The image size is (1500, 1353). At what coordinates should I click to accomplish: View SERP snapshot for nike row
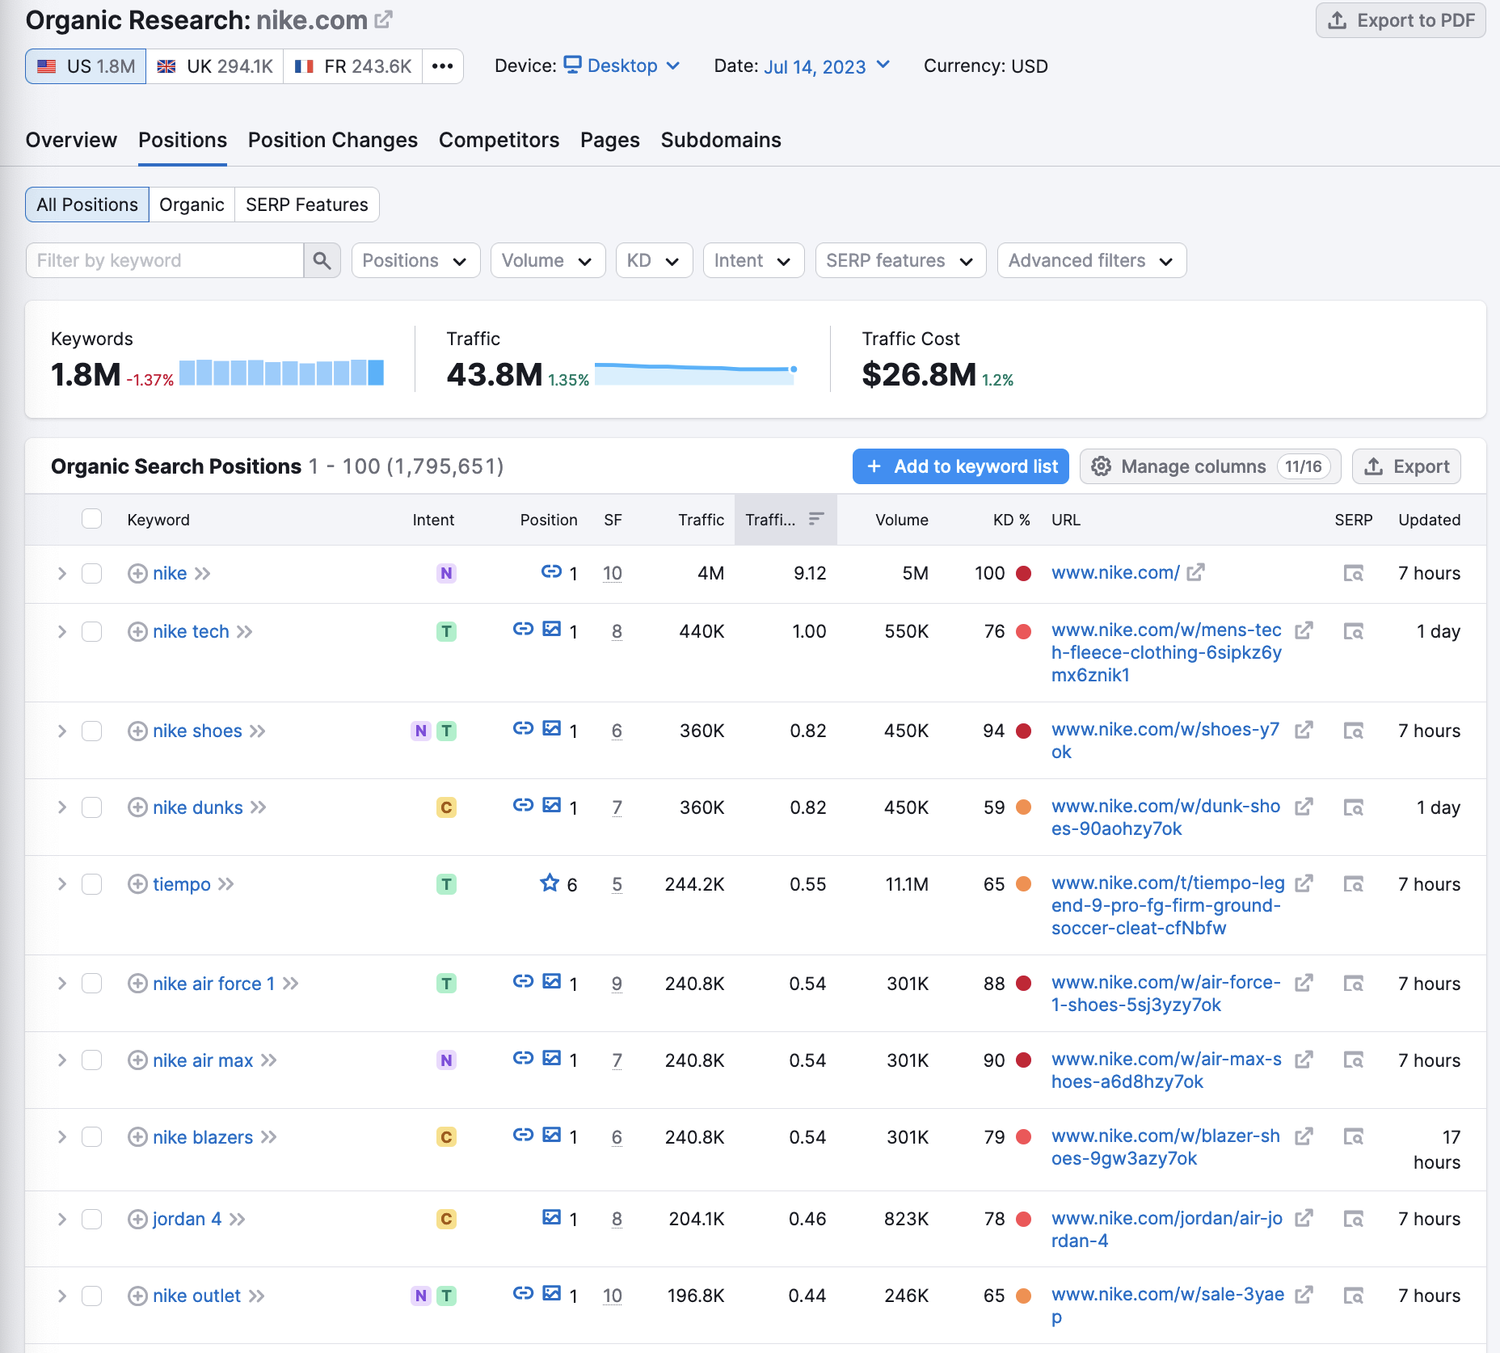1353,573
